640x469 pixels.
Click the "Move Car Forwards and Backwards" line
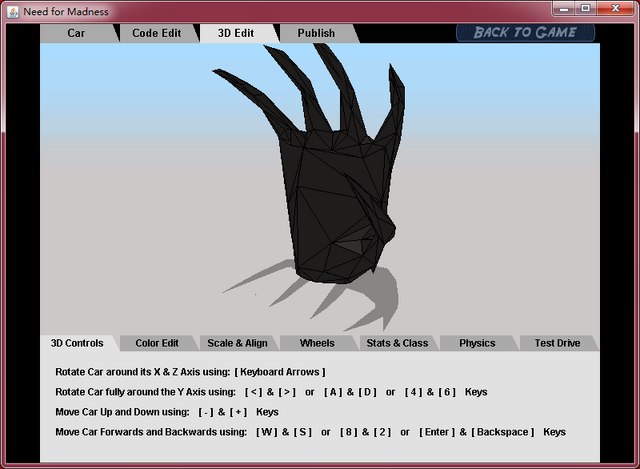tap(311, 432)
